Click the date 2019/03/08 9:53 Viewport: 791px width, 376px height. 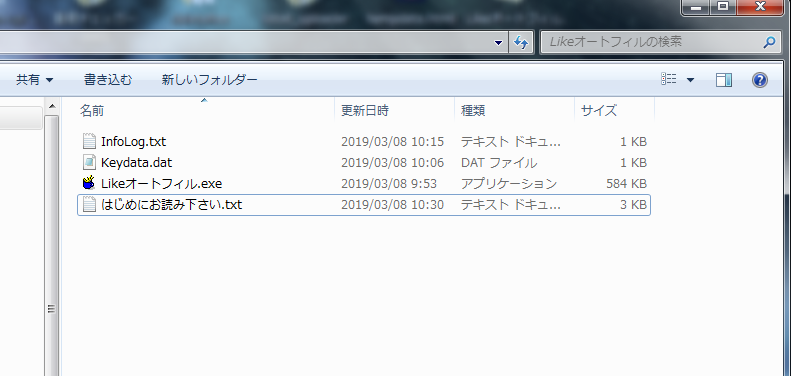pyautogui.click(x=389, y=183)
